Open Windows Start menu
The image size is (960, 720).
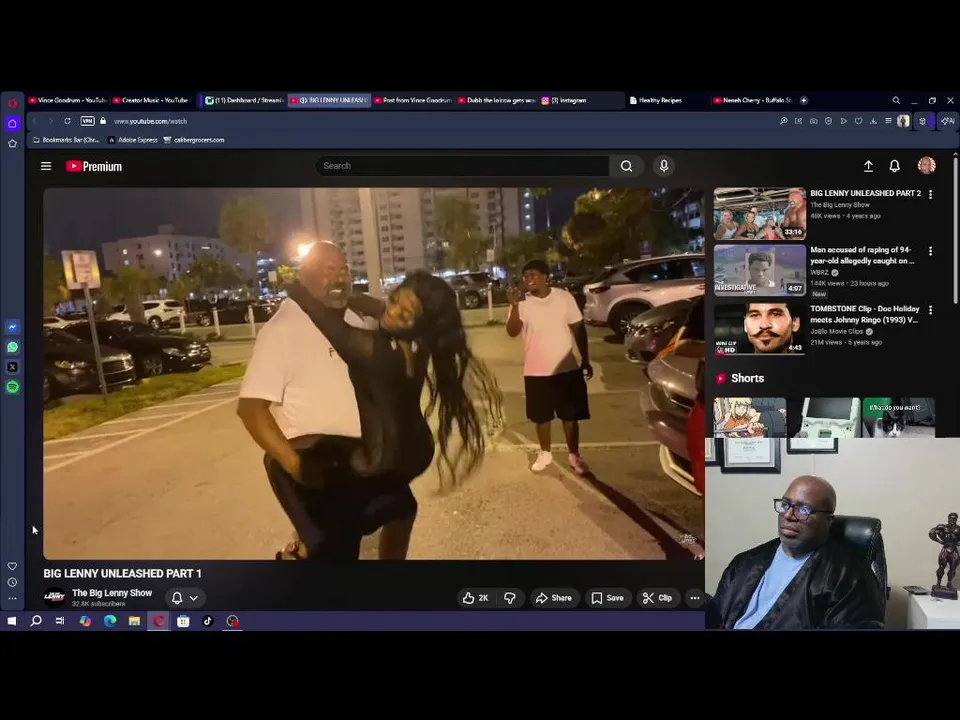point(12,621)
